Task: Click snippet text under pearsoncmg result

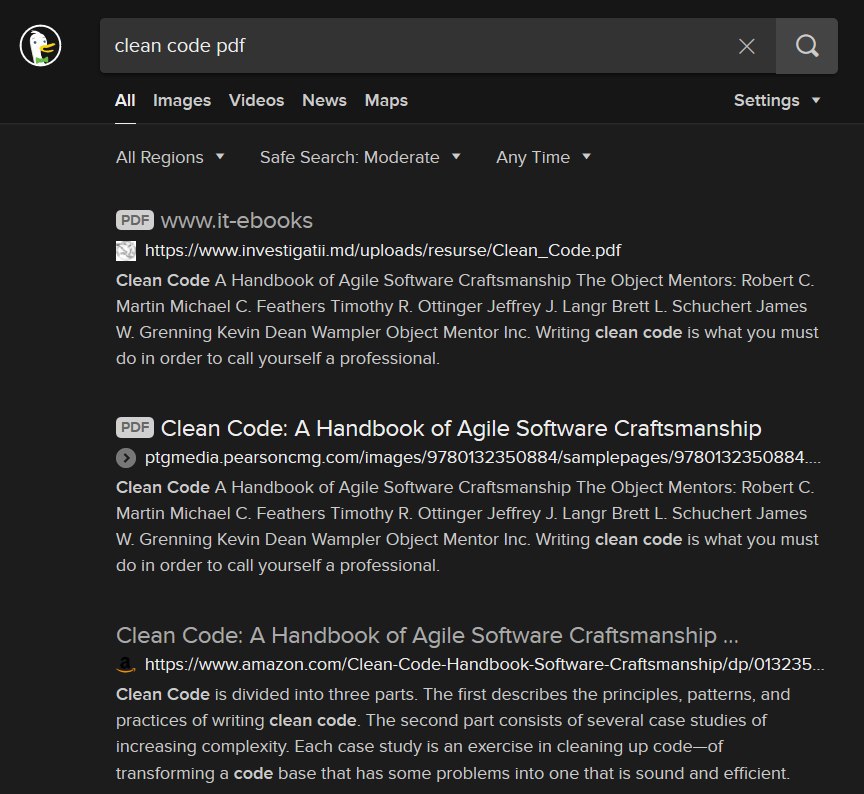Action: click(467, 526)
